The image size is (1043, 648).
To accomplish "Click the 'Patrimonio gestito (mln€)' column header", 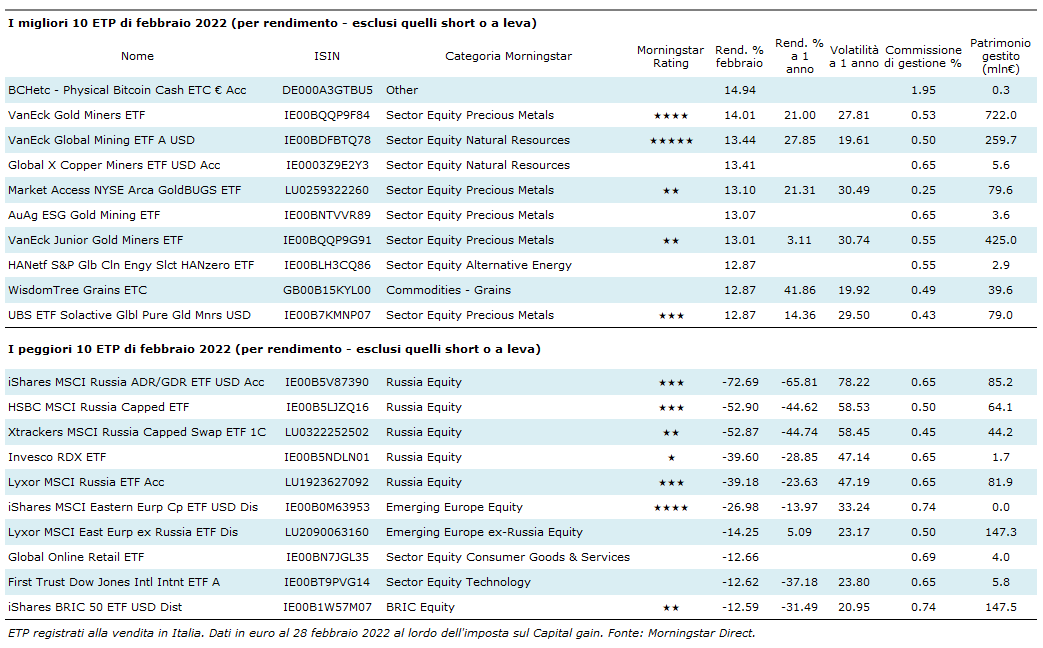I will coord(1000,56).
